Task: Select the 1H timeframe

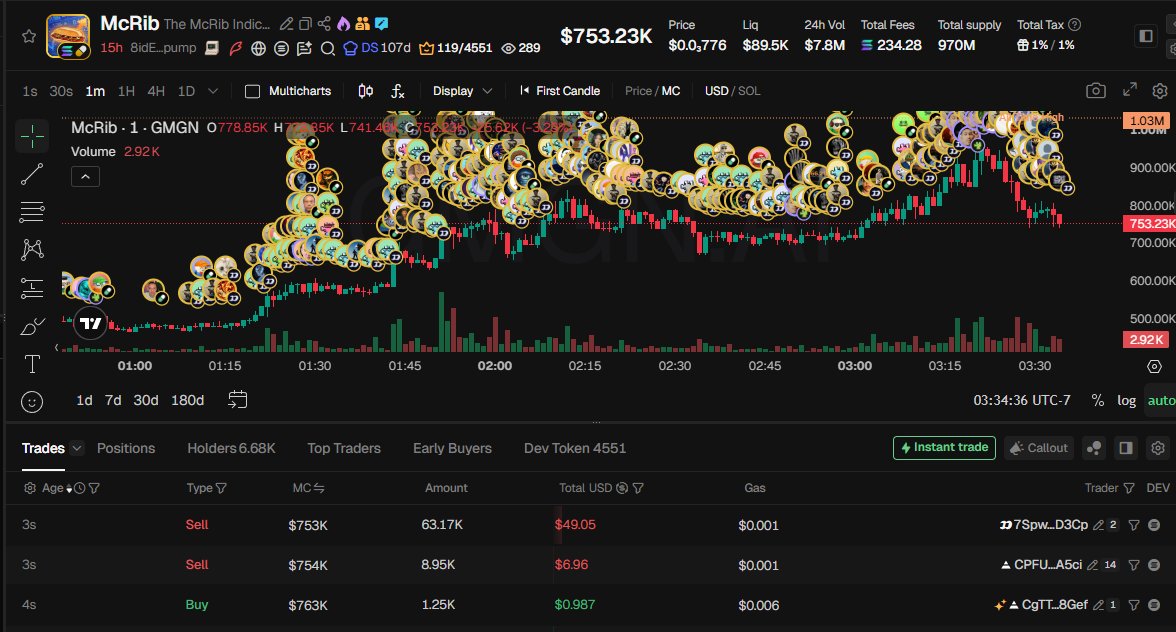Action: [127, 91]
